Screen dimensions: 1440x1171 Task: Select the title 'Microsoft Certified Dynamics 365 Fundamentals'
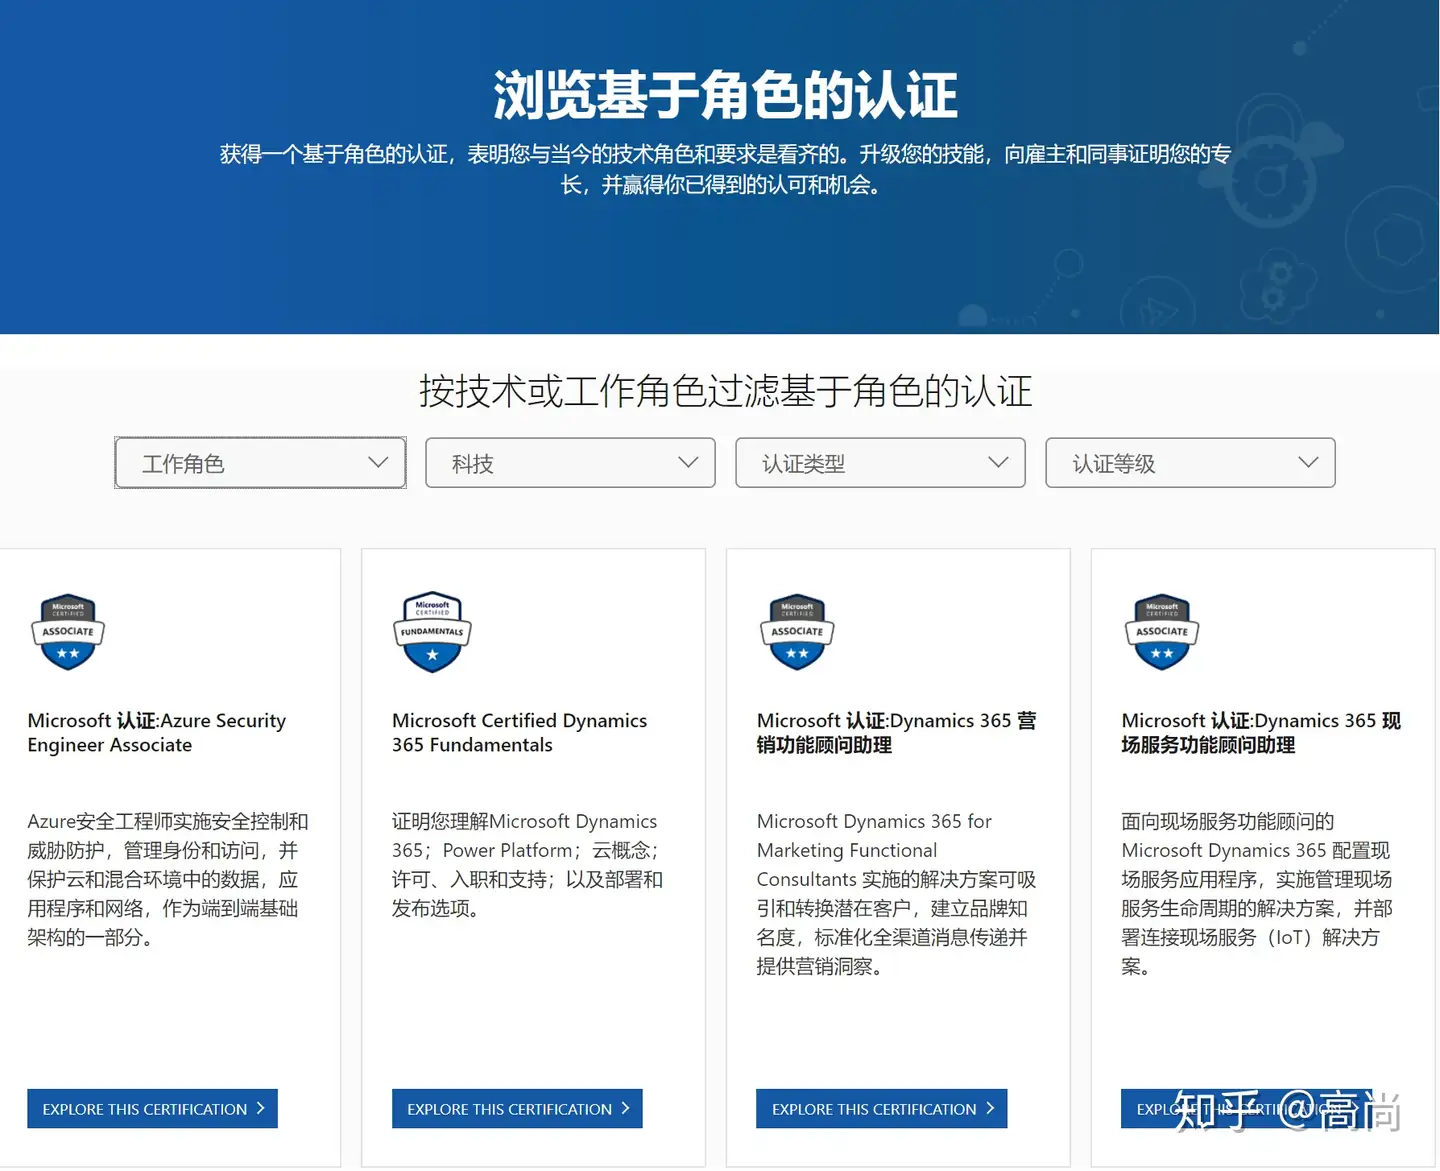tap(520, 733)
